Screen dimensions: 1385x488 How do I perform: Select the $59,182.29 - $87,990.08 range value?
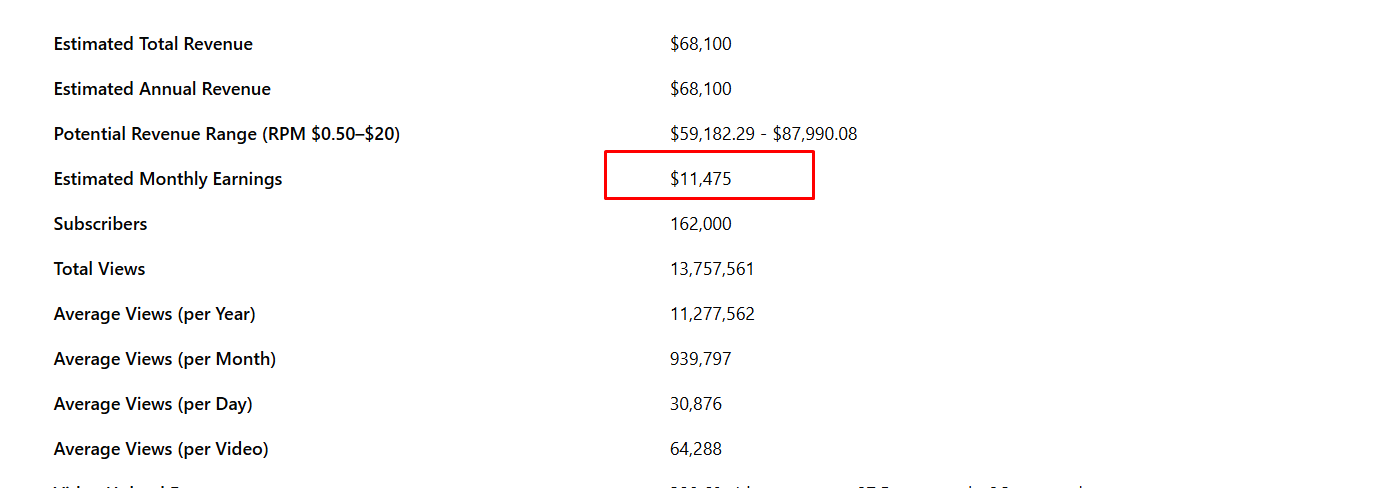[x=763, y=134]
